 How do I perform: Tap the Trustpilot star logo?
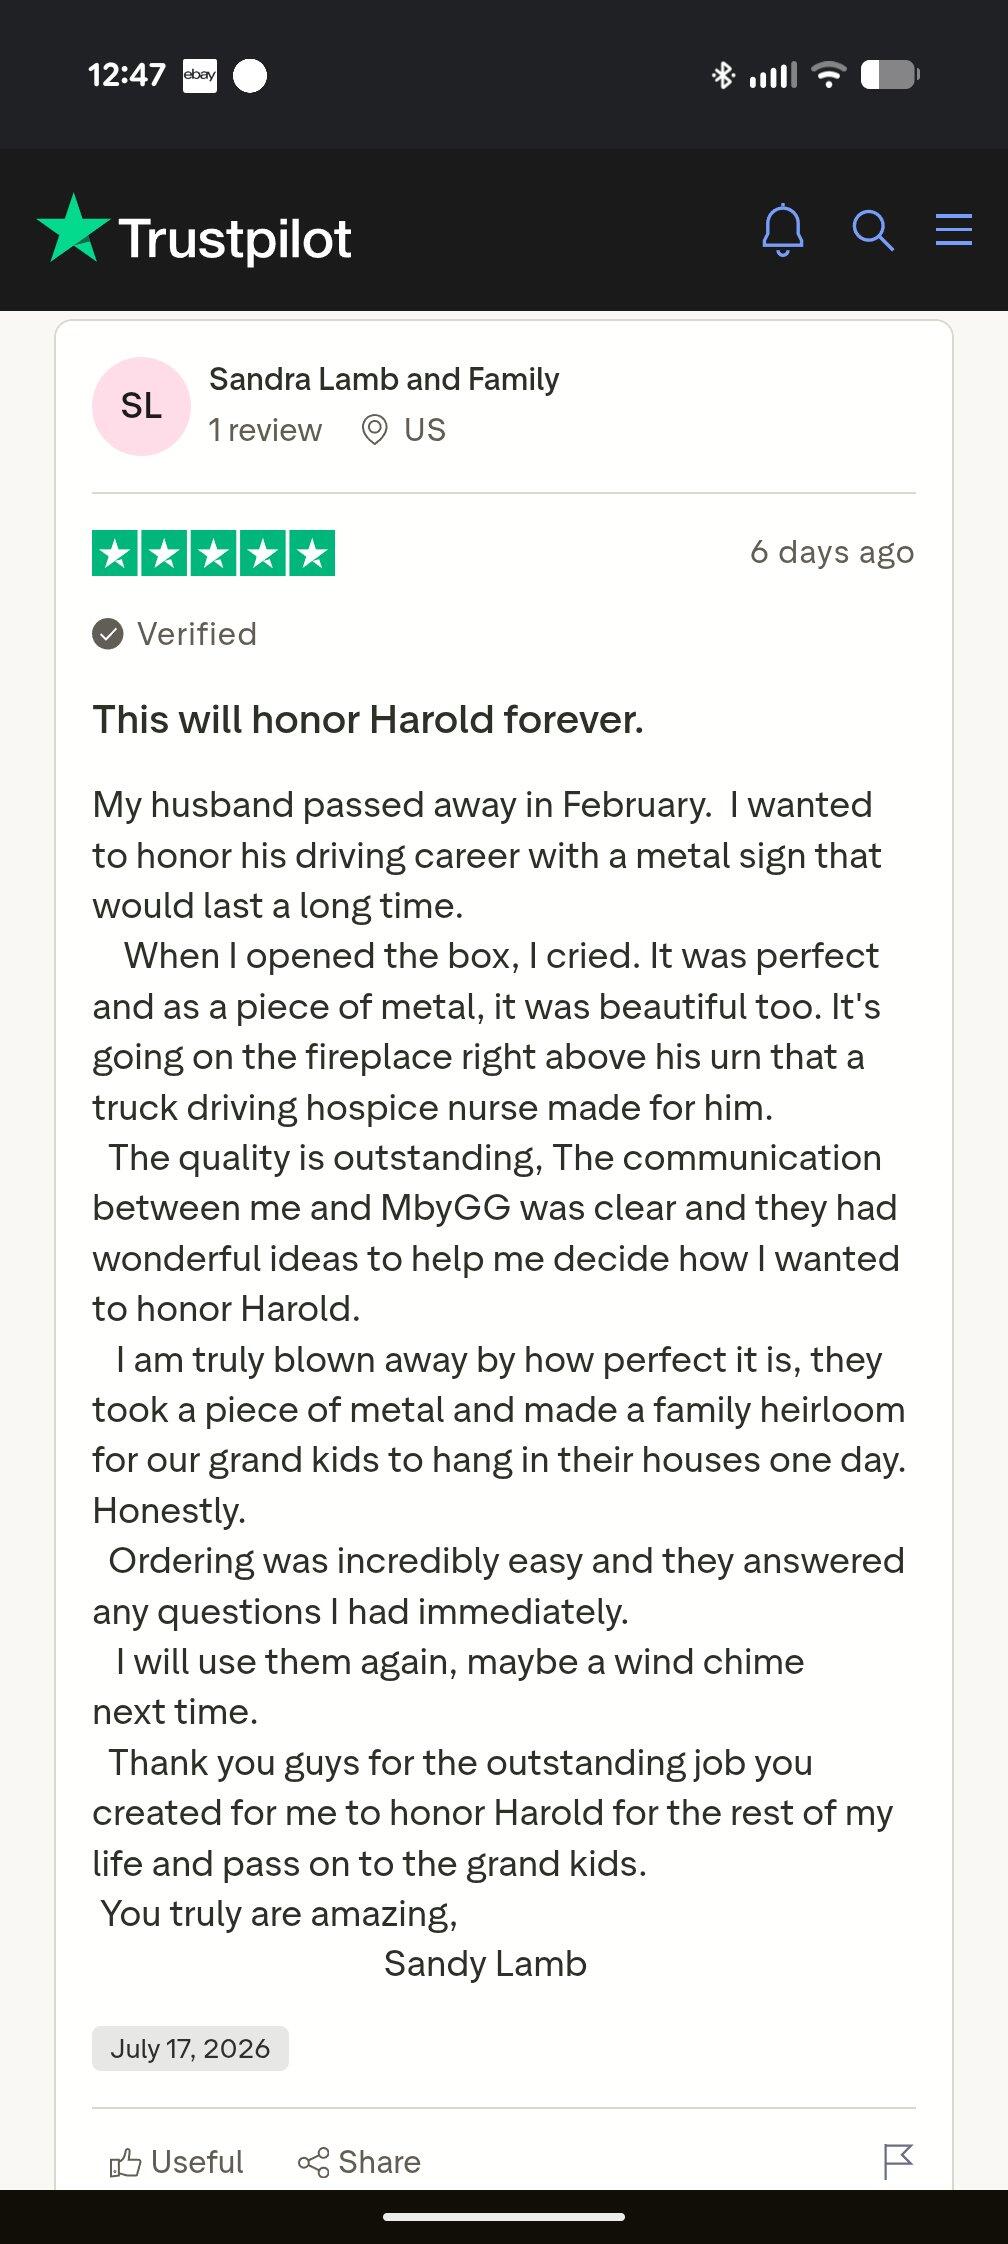[73, 229]
